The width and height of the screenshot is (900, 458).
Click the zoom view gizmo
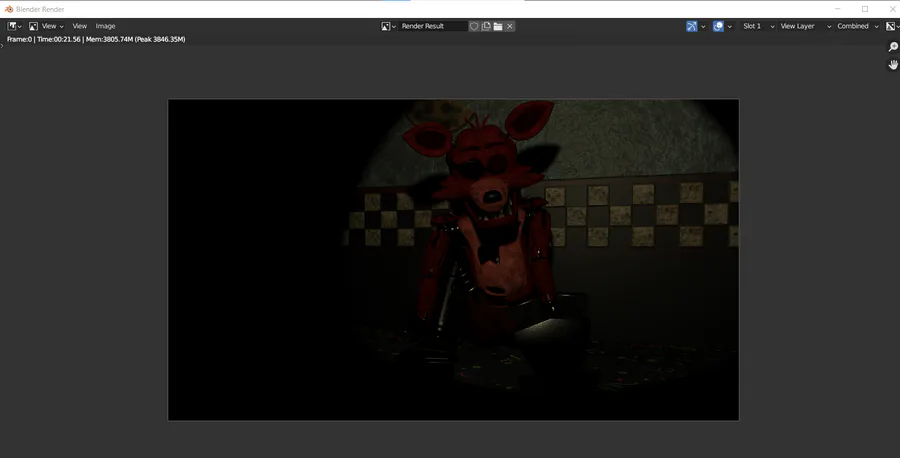pyautogui.click(x=893, y=47)
